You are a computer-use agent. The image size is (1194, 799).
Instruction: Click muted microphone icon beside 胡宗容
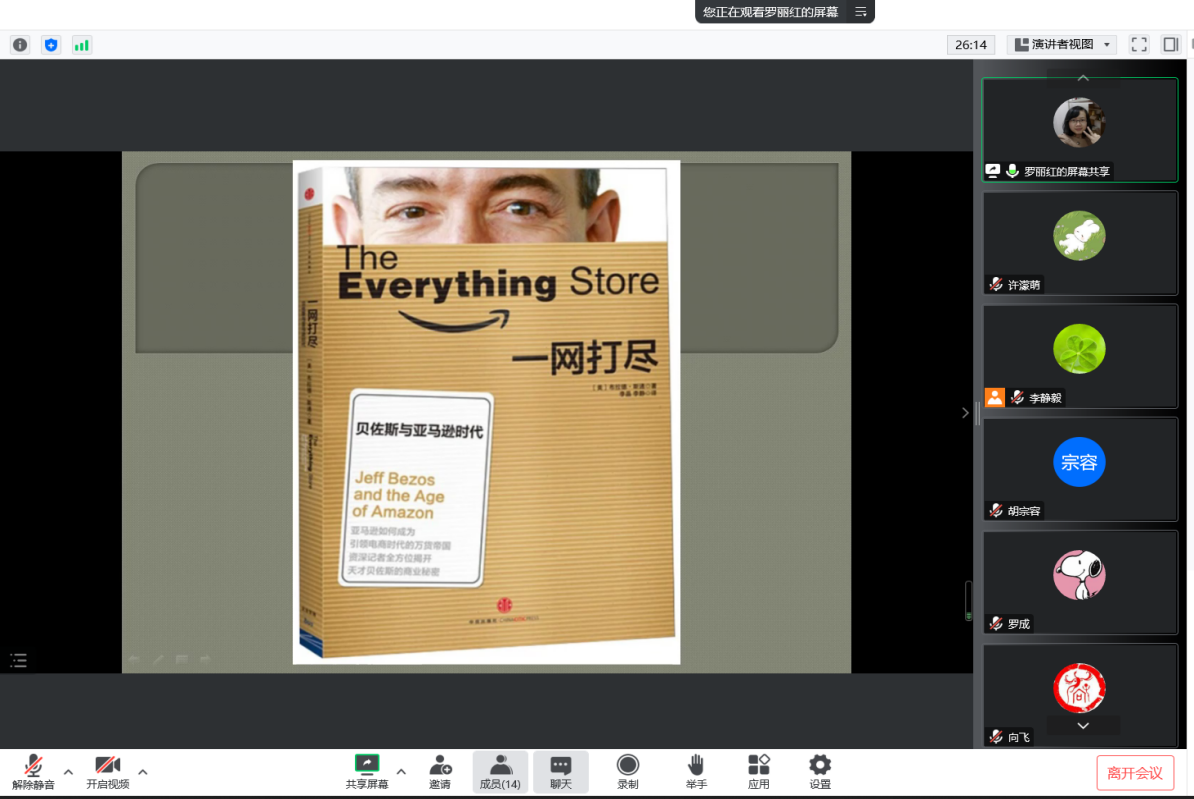(996, 510)
